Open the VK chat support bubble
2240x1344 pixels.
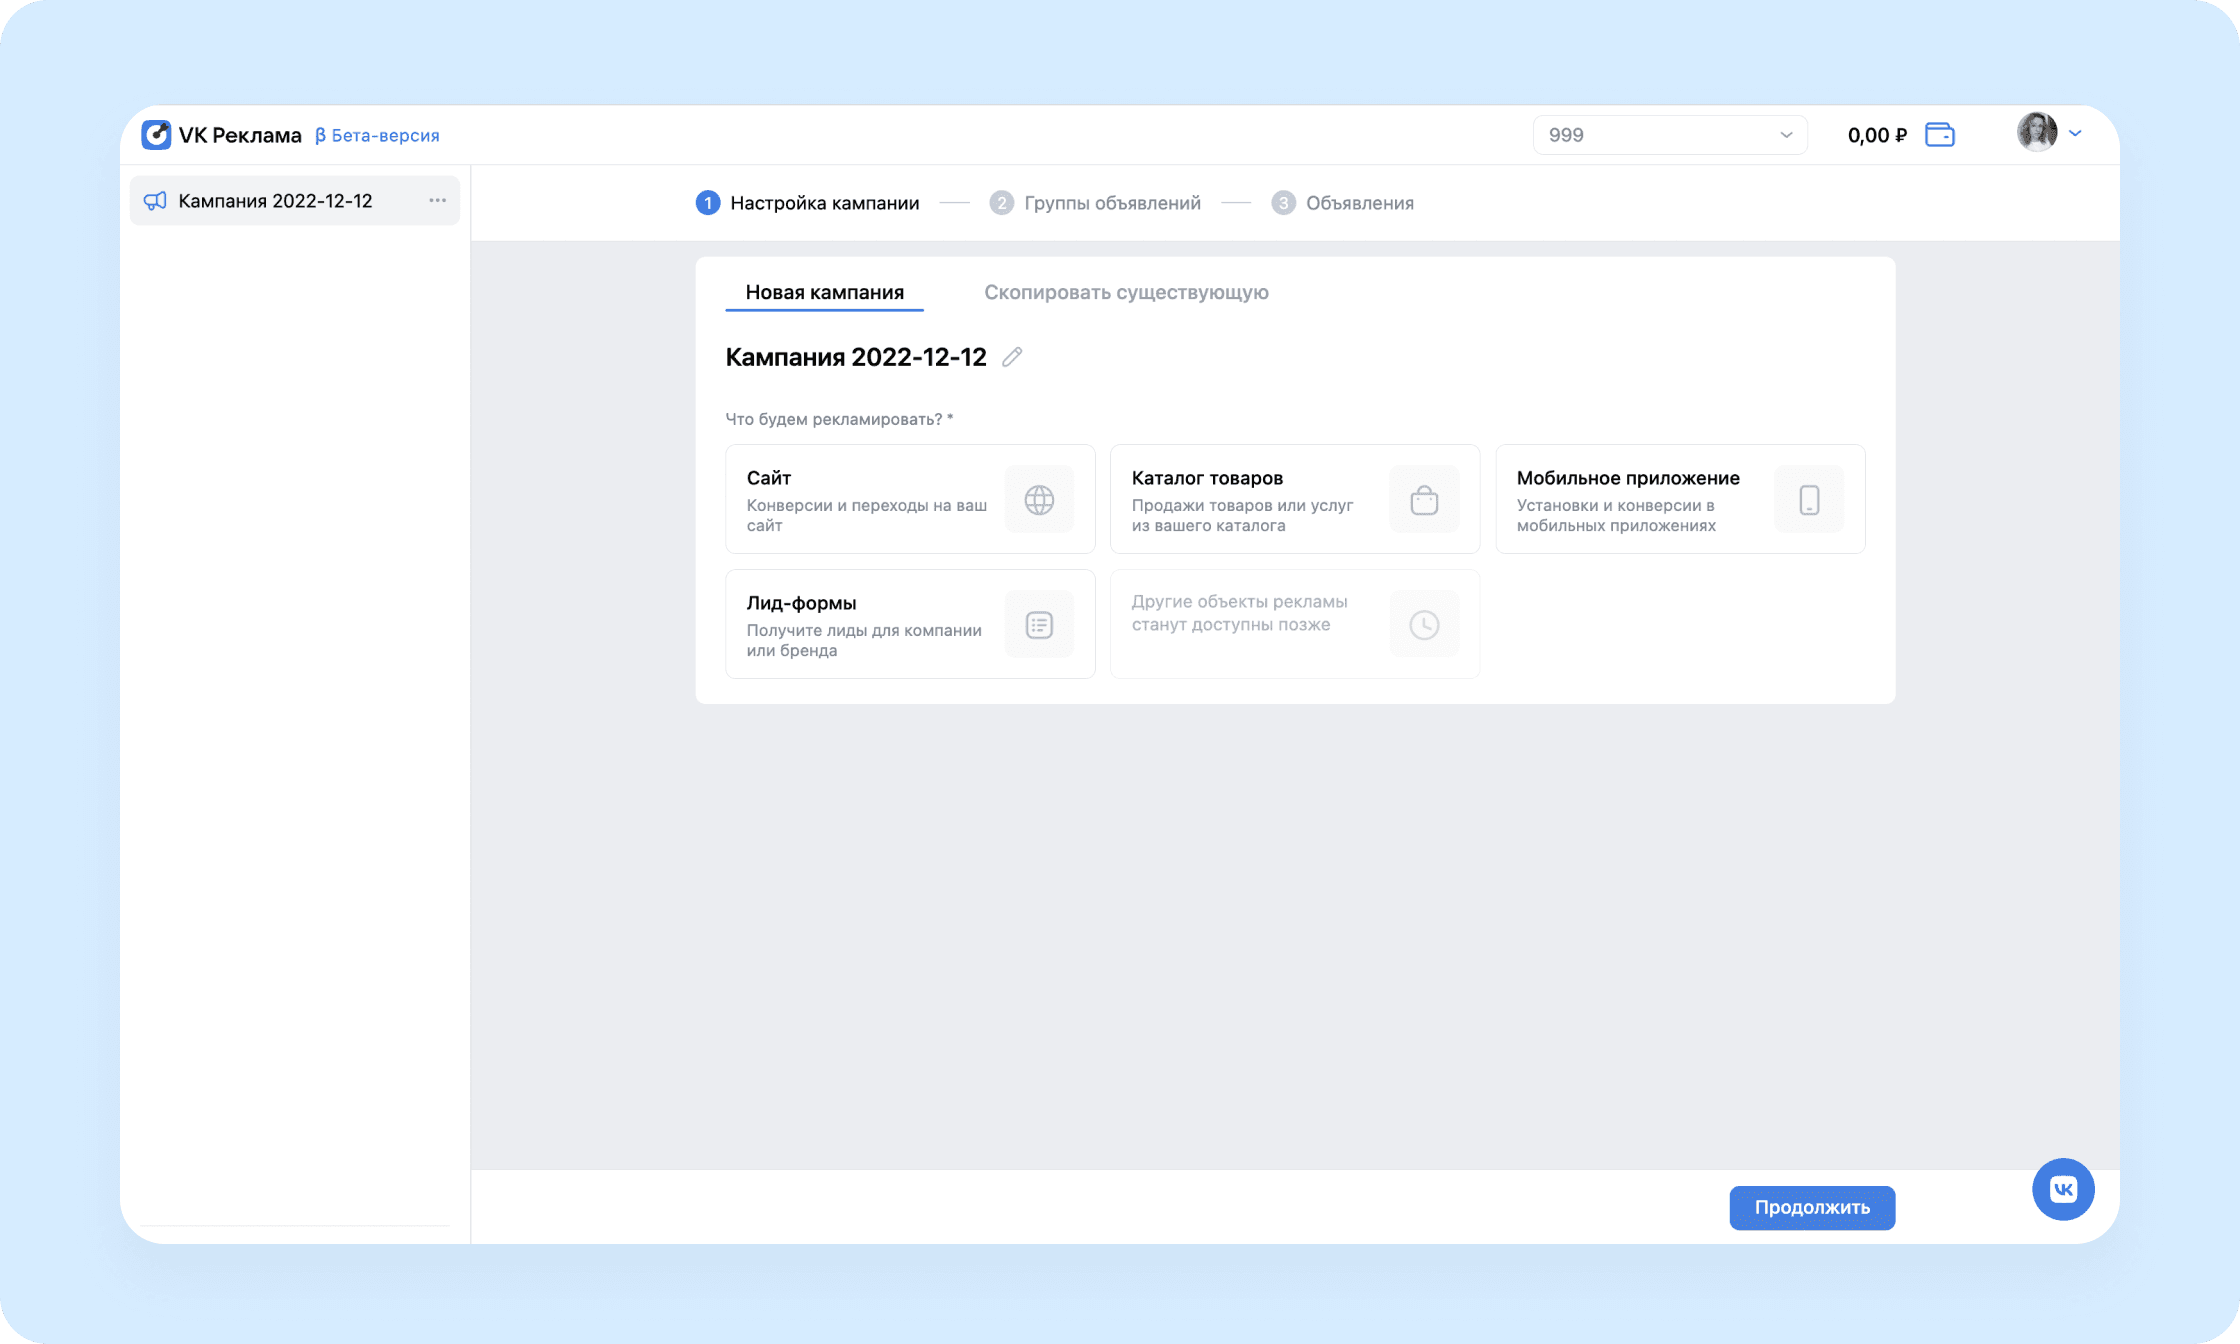click(x=2063, y=1189)
